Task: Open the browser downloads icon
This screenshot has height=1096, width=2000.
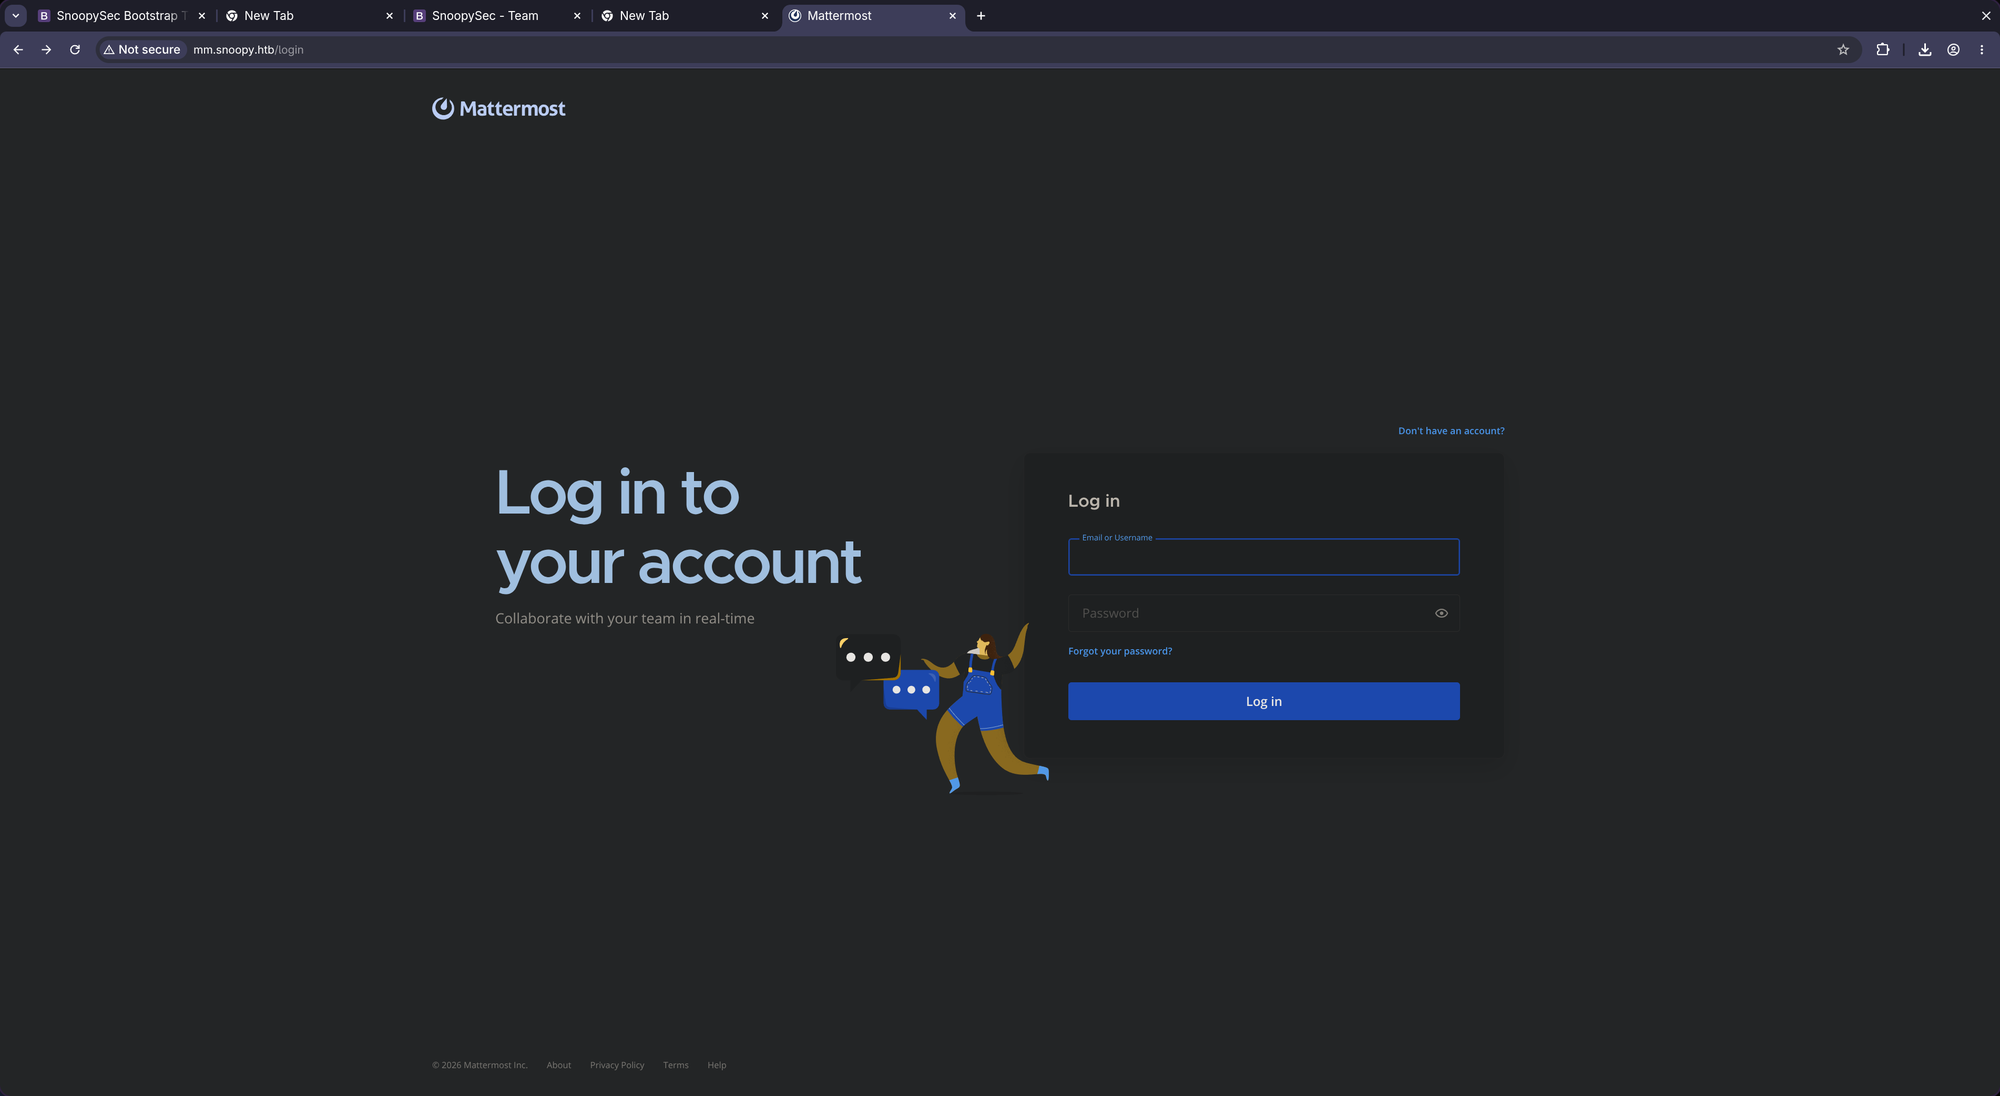Action: pyautogui.click(x=1925, y=49)
